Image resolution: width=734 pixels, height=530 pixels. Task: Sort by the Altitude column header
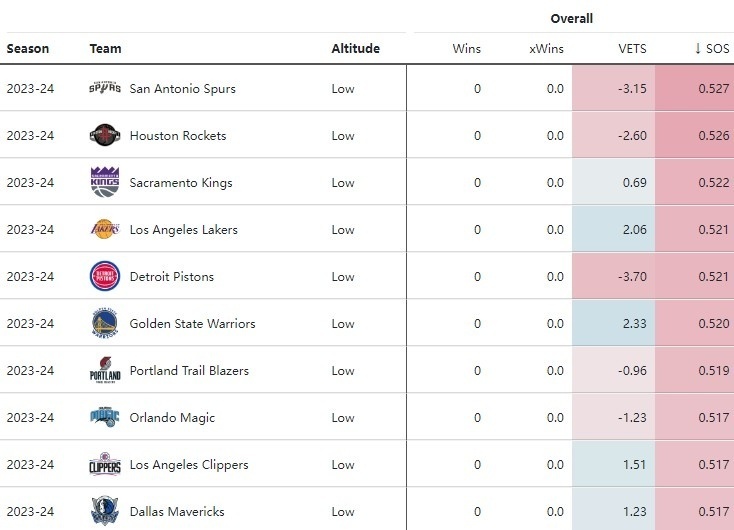[355, 49]
